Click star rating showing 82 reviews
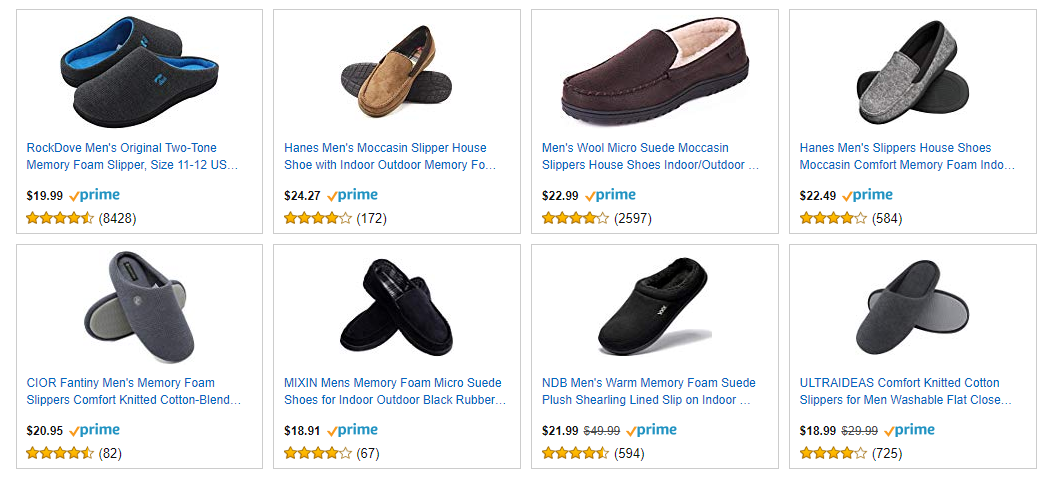This screenshot has height=478, width=1050. 60,453
